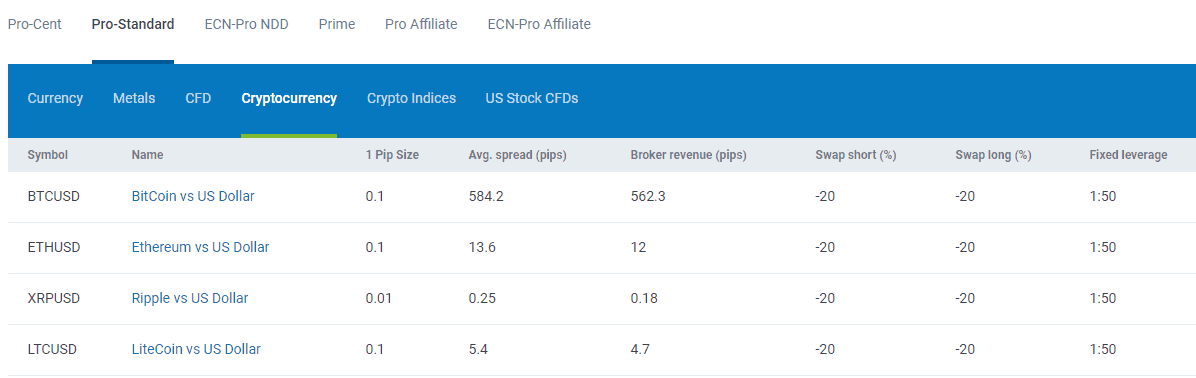Screen dimensions: 1196x378
Task: Click the Broker revenue (pips) column header
Action: pos(688,155)
